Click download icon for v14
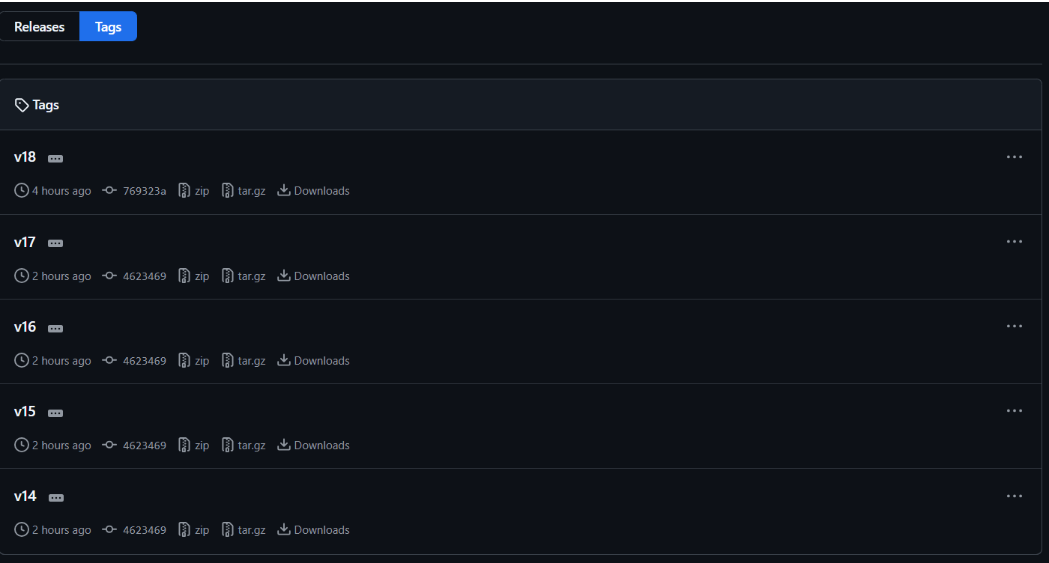This screenshot has height=563, width=1049. pos(284,529)
